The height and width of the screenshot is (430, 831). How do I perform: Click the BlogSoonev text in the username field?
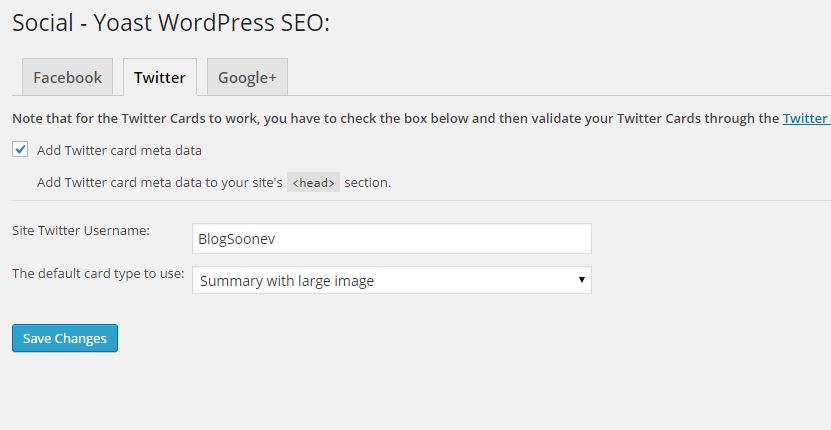tap(236, 239)
